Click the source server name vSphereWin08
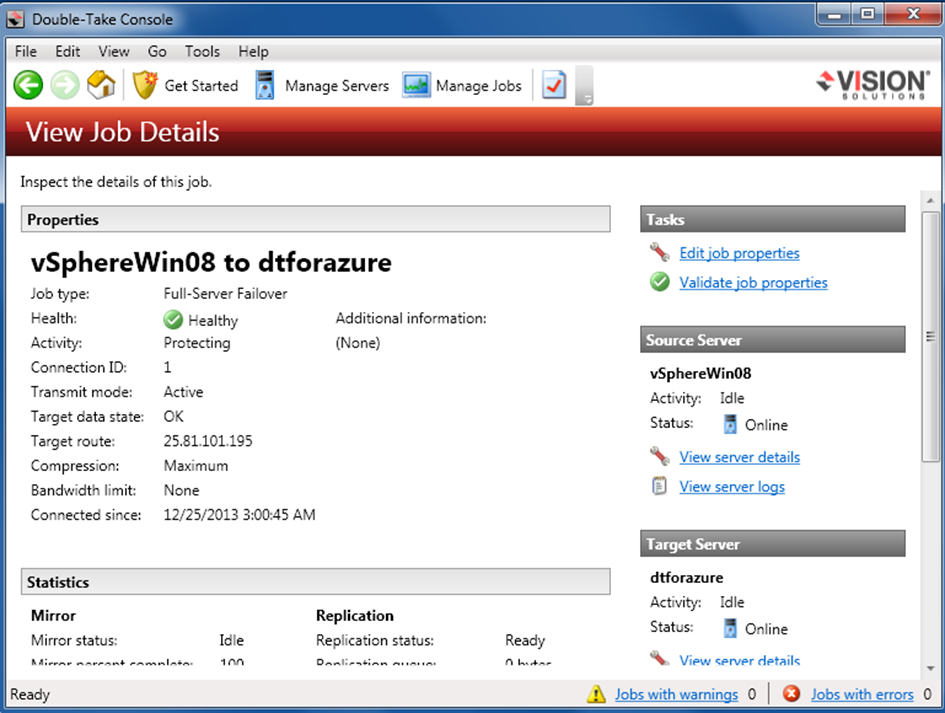This screenshot has width=945, height=713. tap(700, 373)
